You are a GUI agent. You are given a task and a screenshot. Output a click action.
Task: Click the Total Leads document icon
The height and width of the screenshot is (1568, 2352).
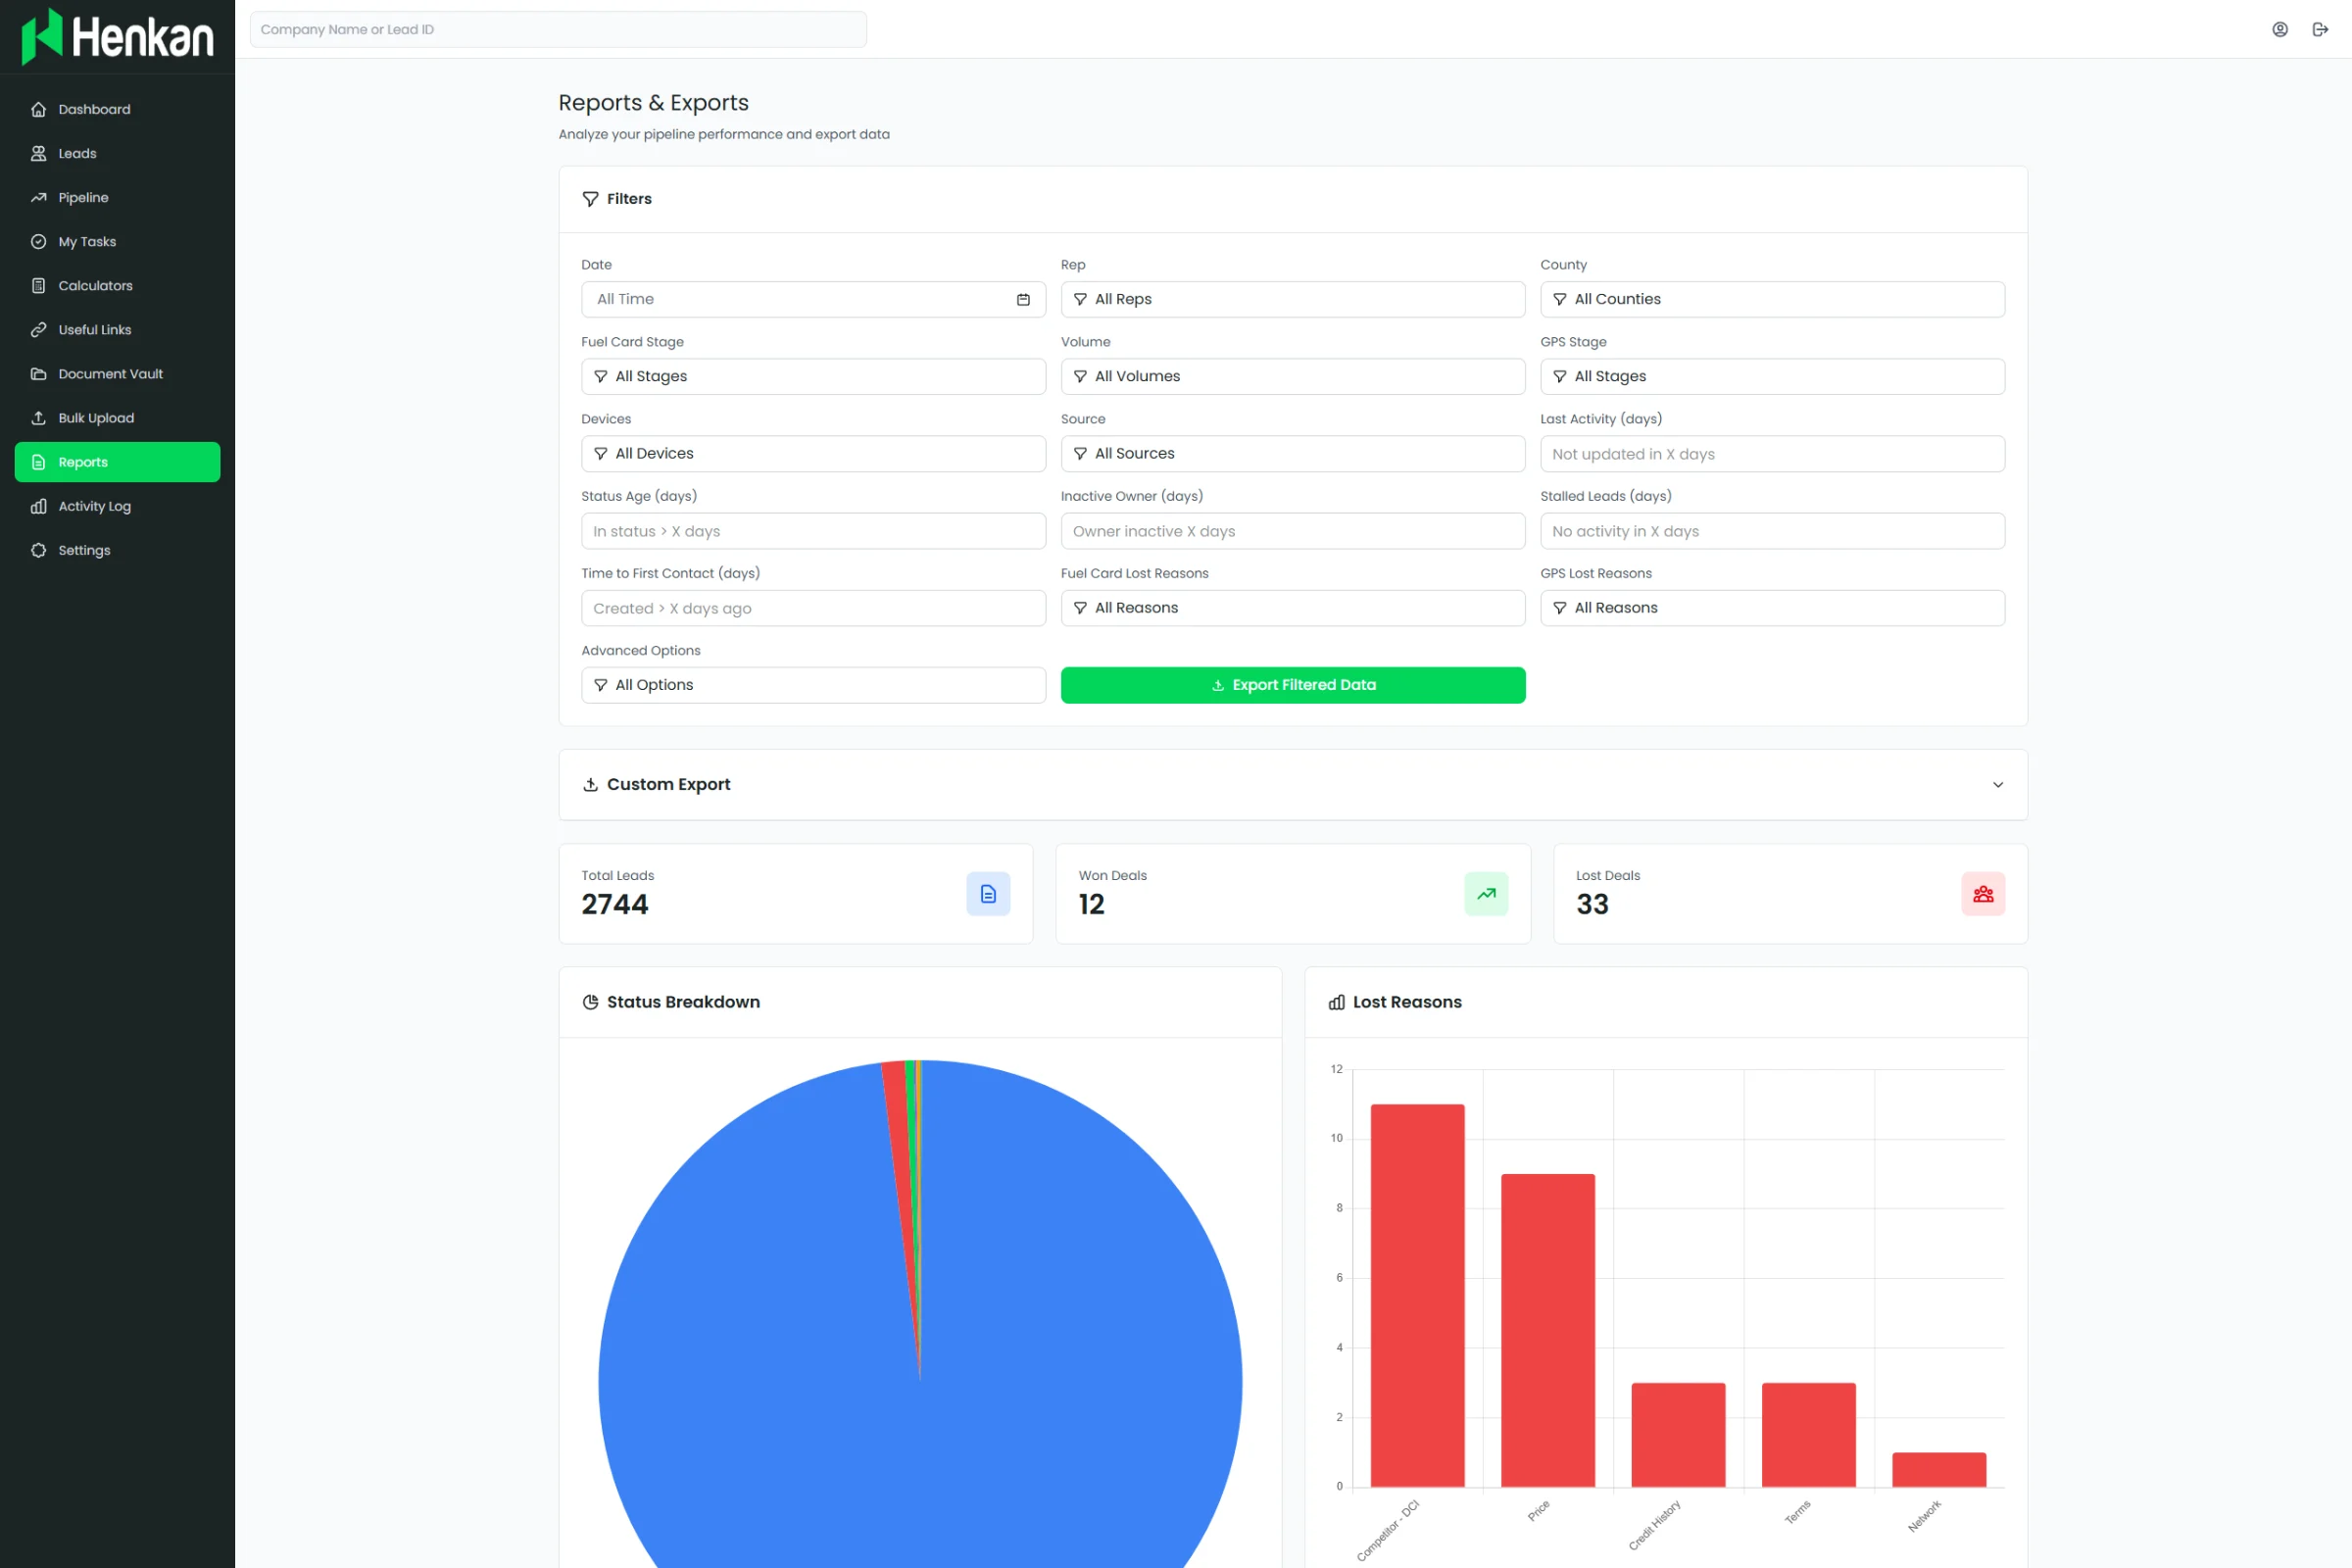point(987,893)
